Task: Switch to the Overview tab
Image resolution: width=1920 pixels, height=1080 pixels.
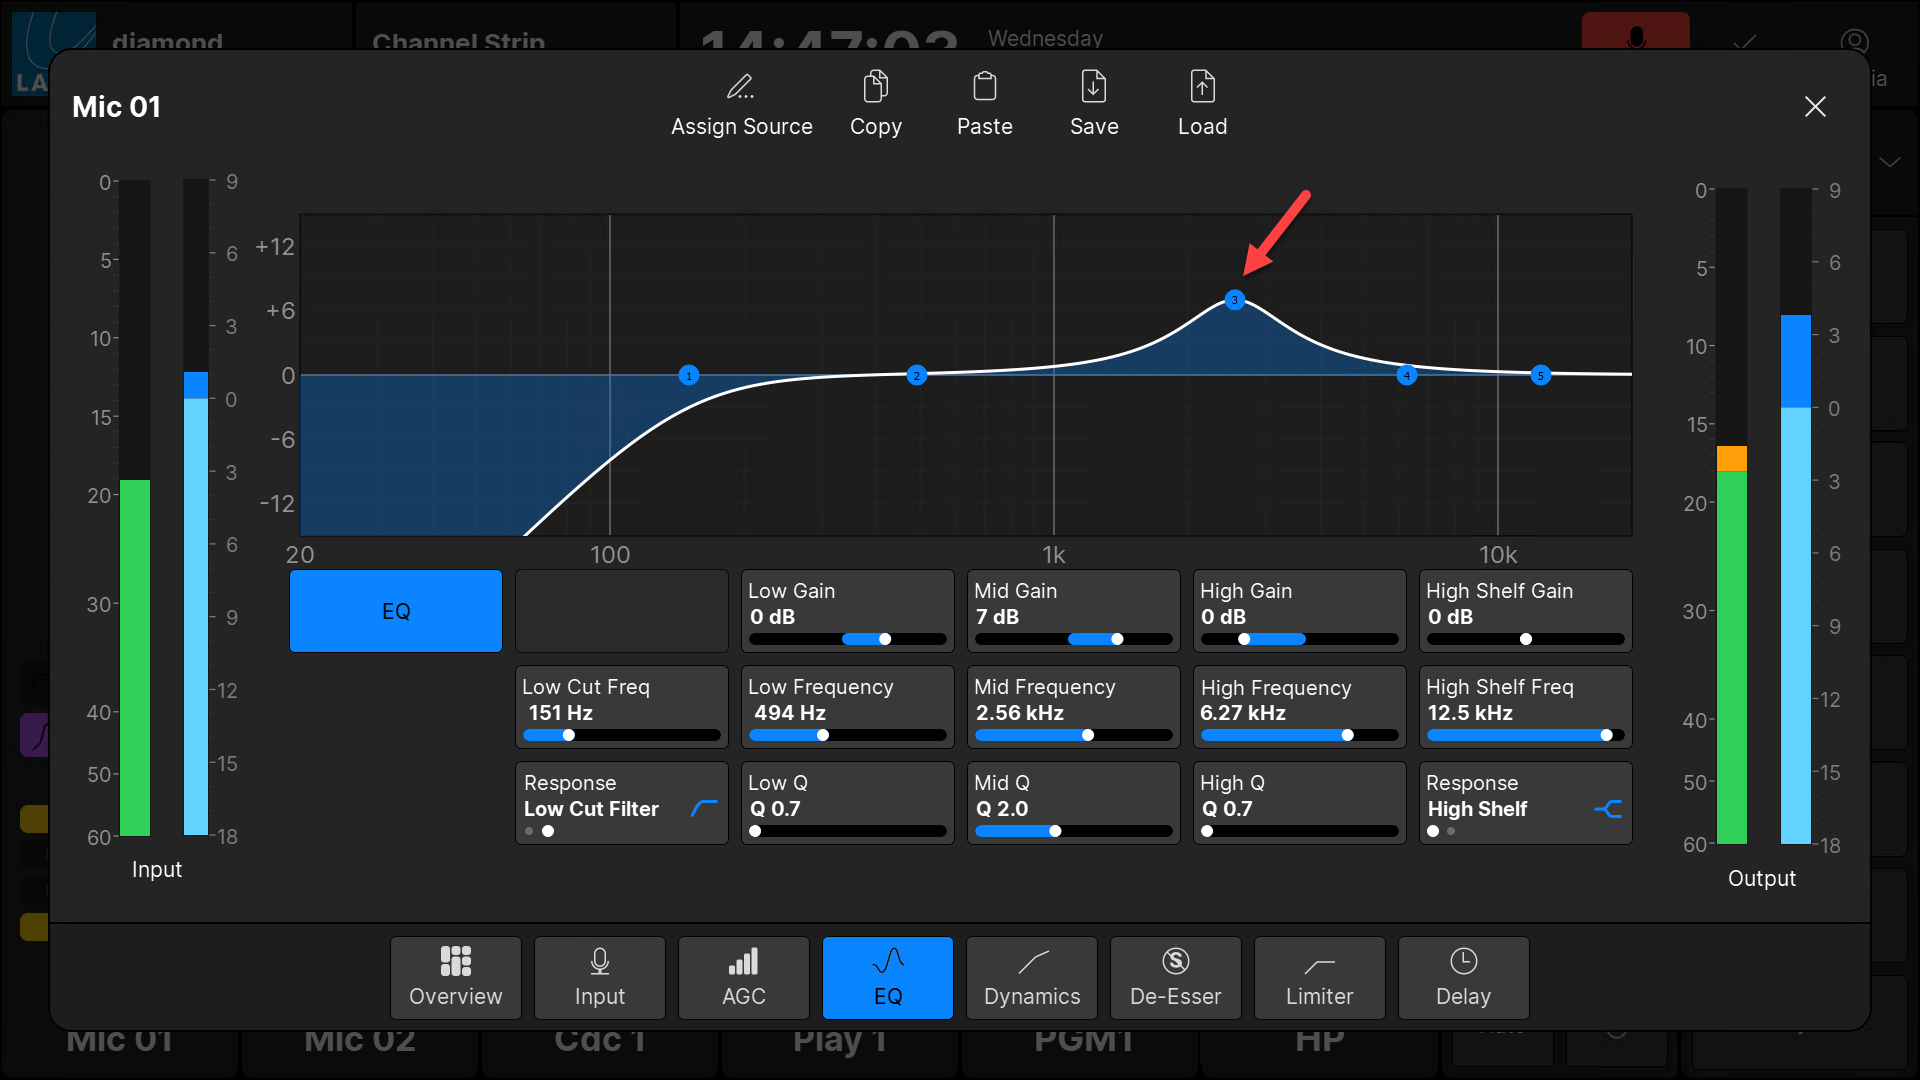Action: [x=455, y=977]
